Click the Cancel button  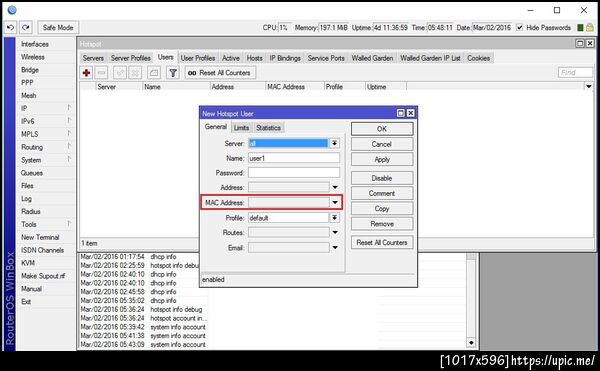(382, 144)
